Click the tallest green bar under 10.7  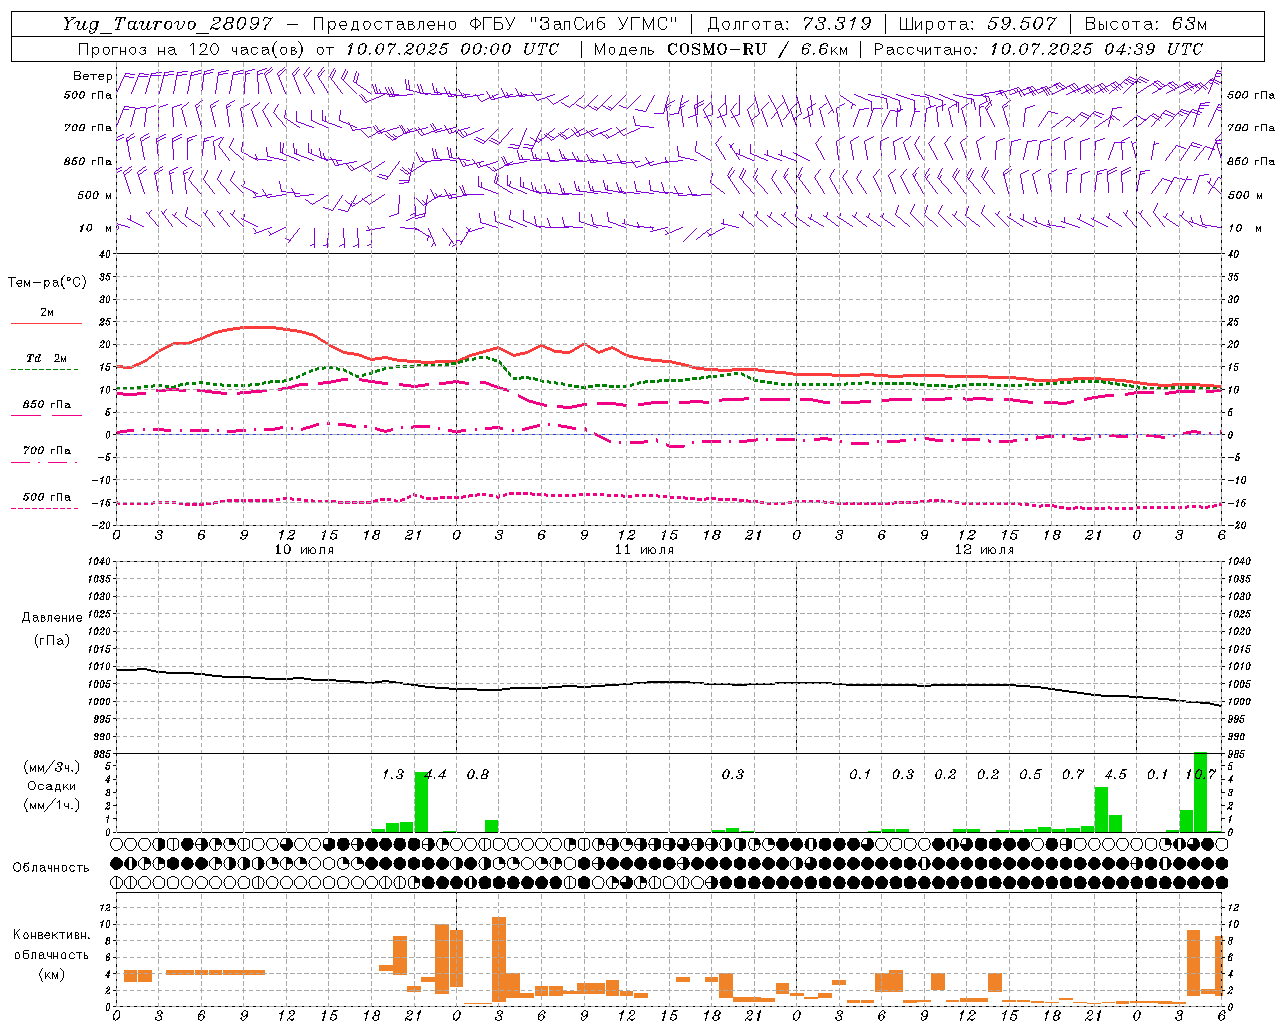(x=1200, y=792)
